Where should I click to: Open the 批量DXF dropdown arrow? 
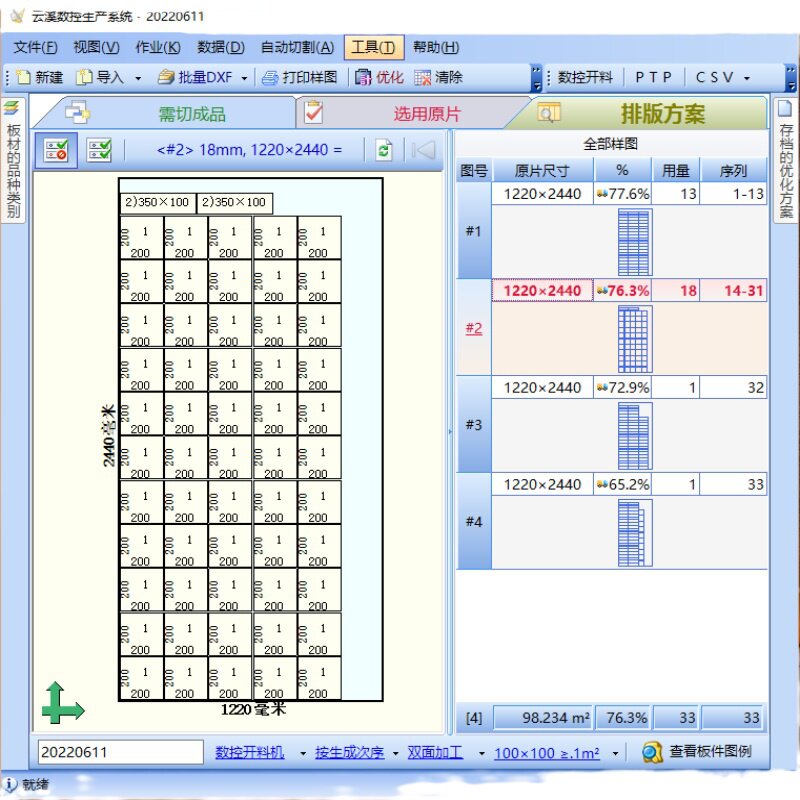244,78
